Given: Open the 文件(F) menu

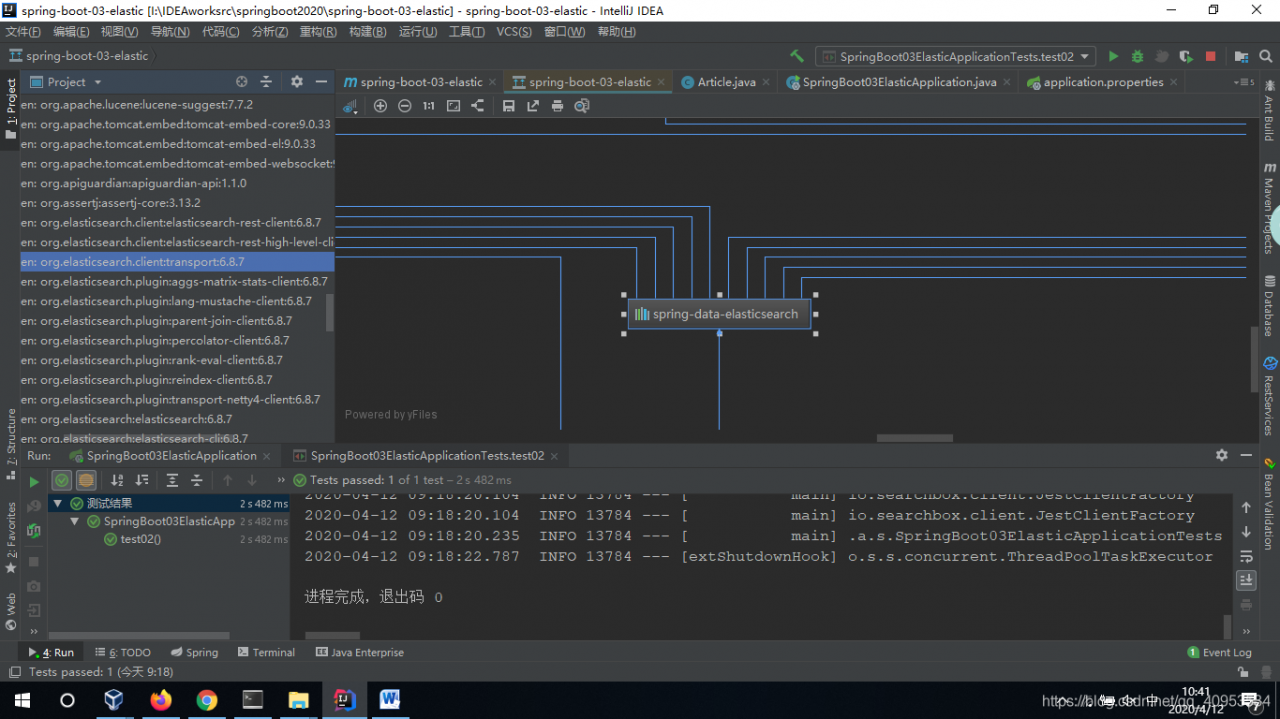Looking at the screenshot, I should tap(23, 32).
